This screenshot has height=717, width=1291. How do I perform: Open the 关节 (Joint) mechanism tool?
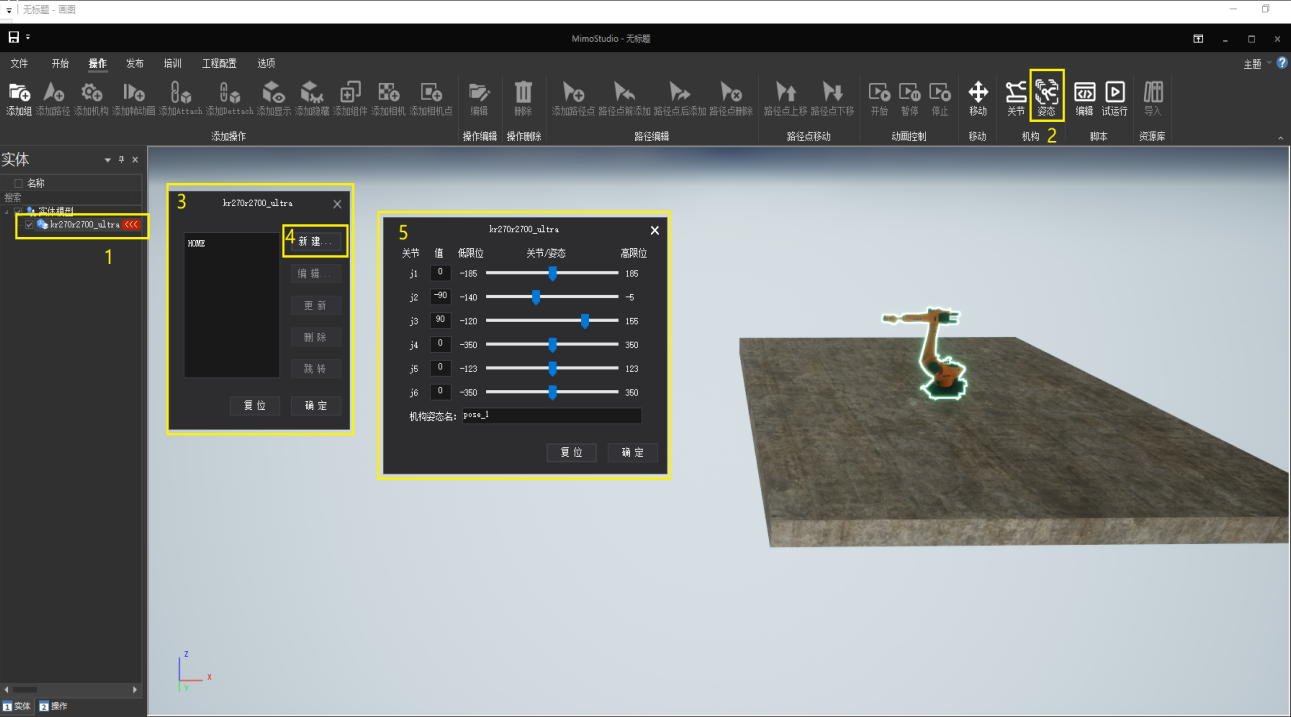[x=1016, y=93]
